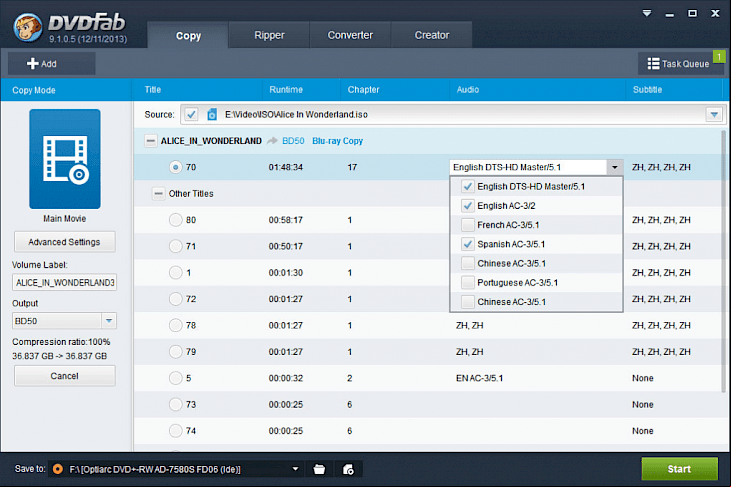Click the Subtitle column header
The height and width of the screenshot is (487, 731).
647,89
